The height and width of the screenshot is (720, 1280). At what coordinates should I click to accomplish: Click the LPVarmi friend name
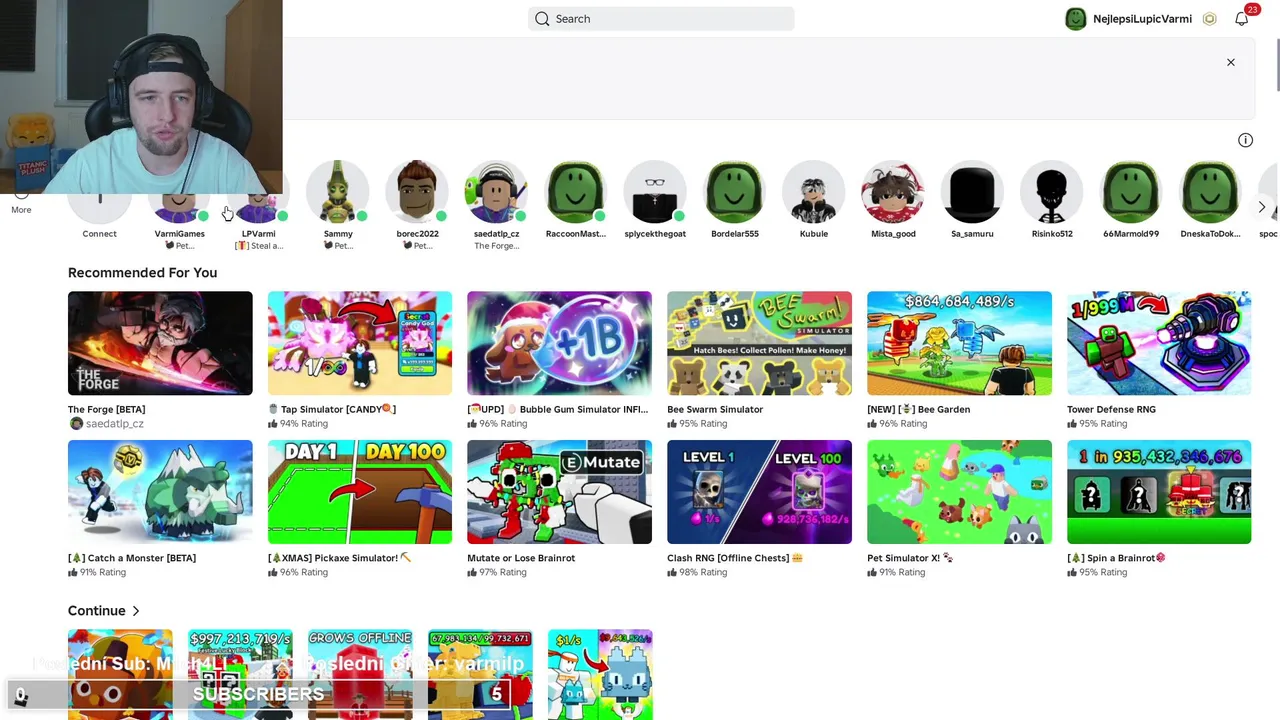[x=258, y=234]
